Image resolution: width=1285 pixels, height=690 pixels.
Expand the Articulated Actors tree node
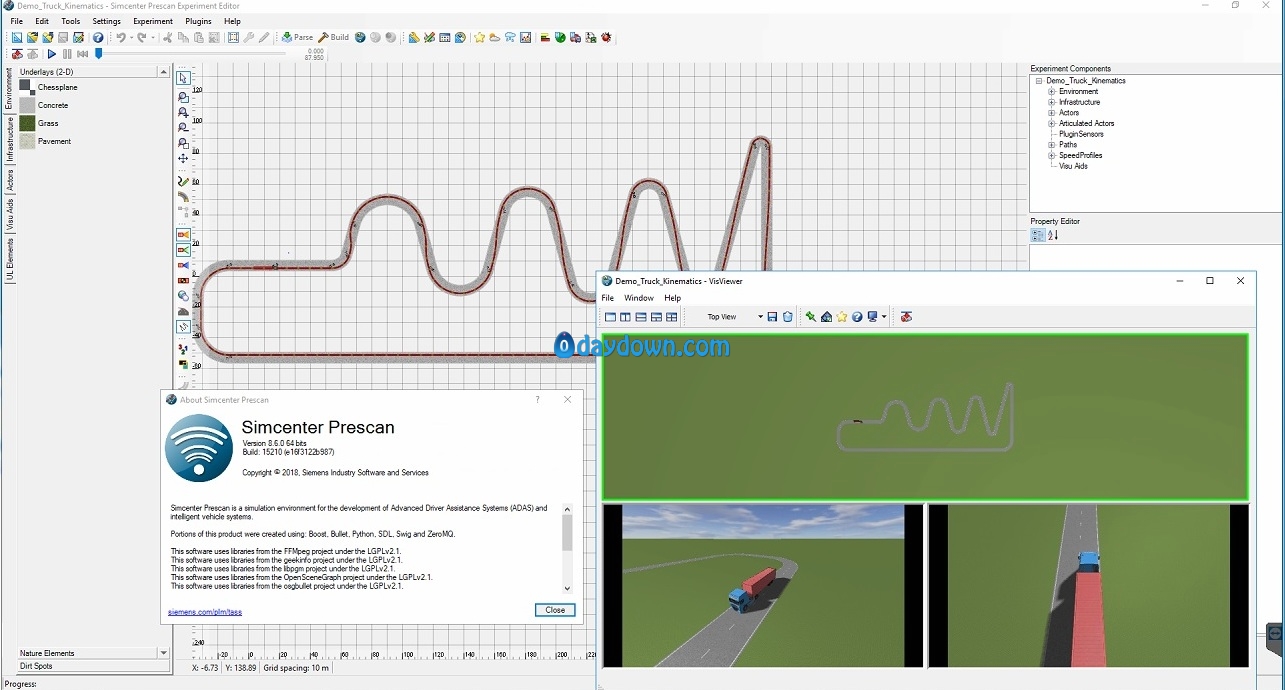(x=1052, y=123)
